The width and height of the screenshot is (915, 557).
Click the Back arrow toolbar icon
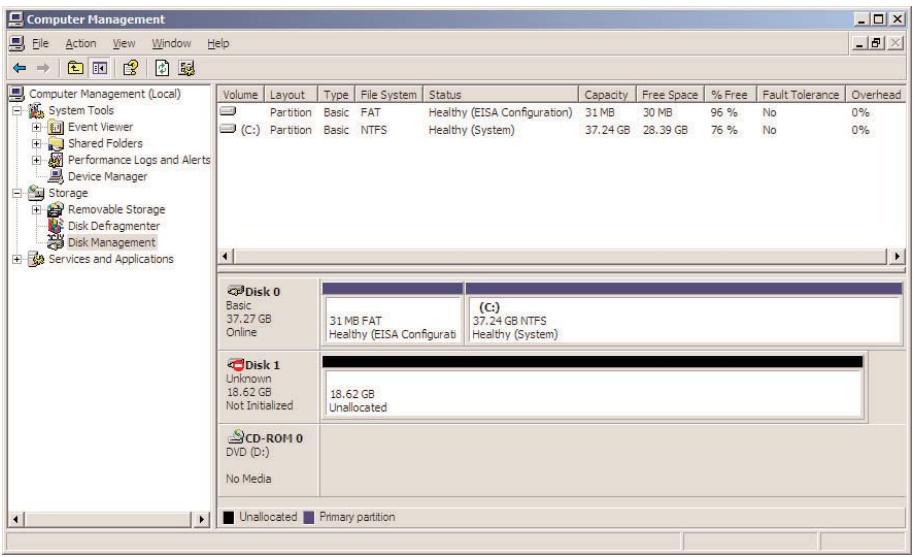tap(20, 68)
